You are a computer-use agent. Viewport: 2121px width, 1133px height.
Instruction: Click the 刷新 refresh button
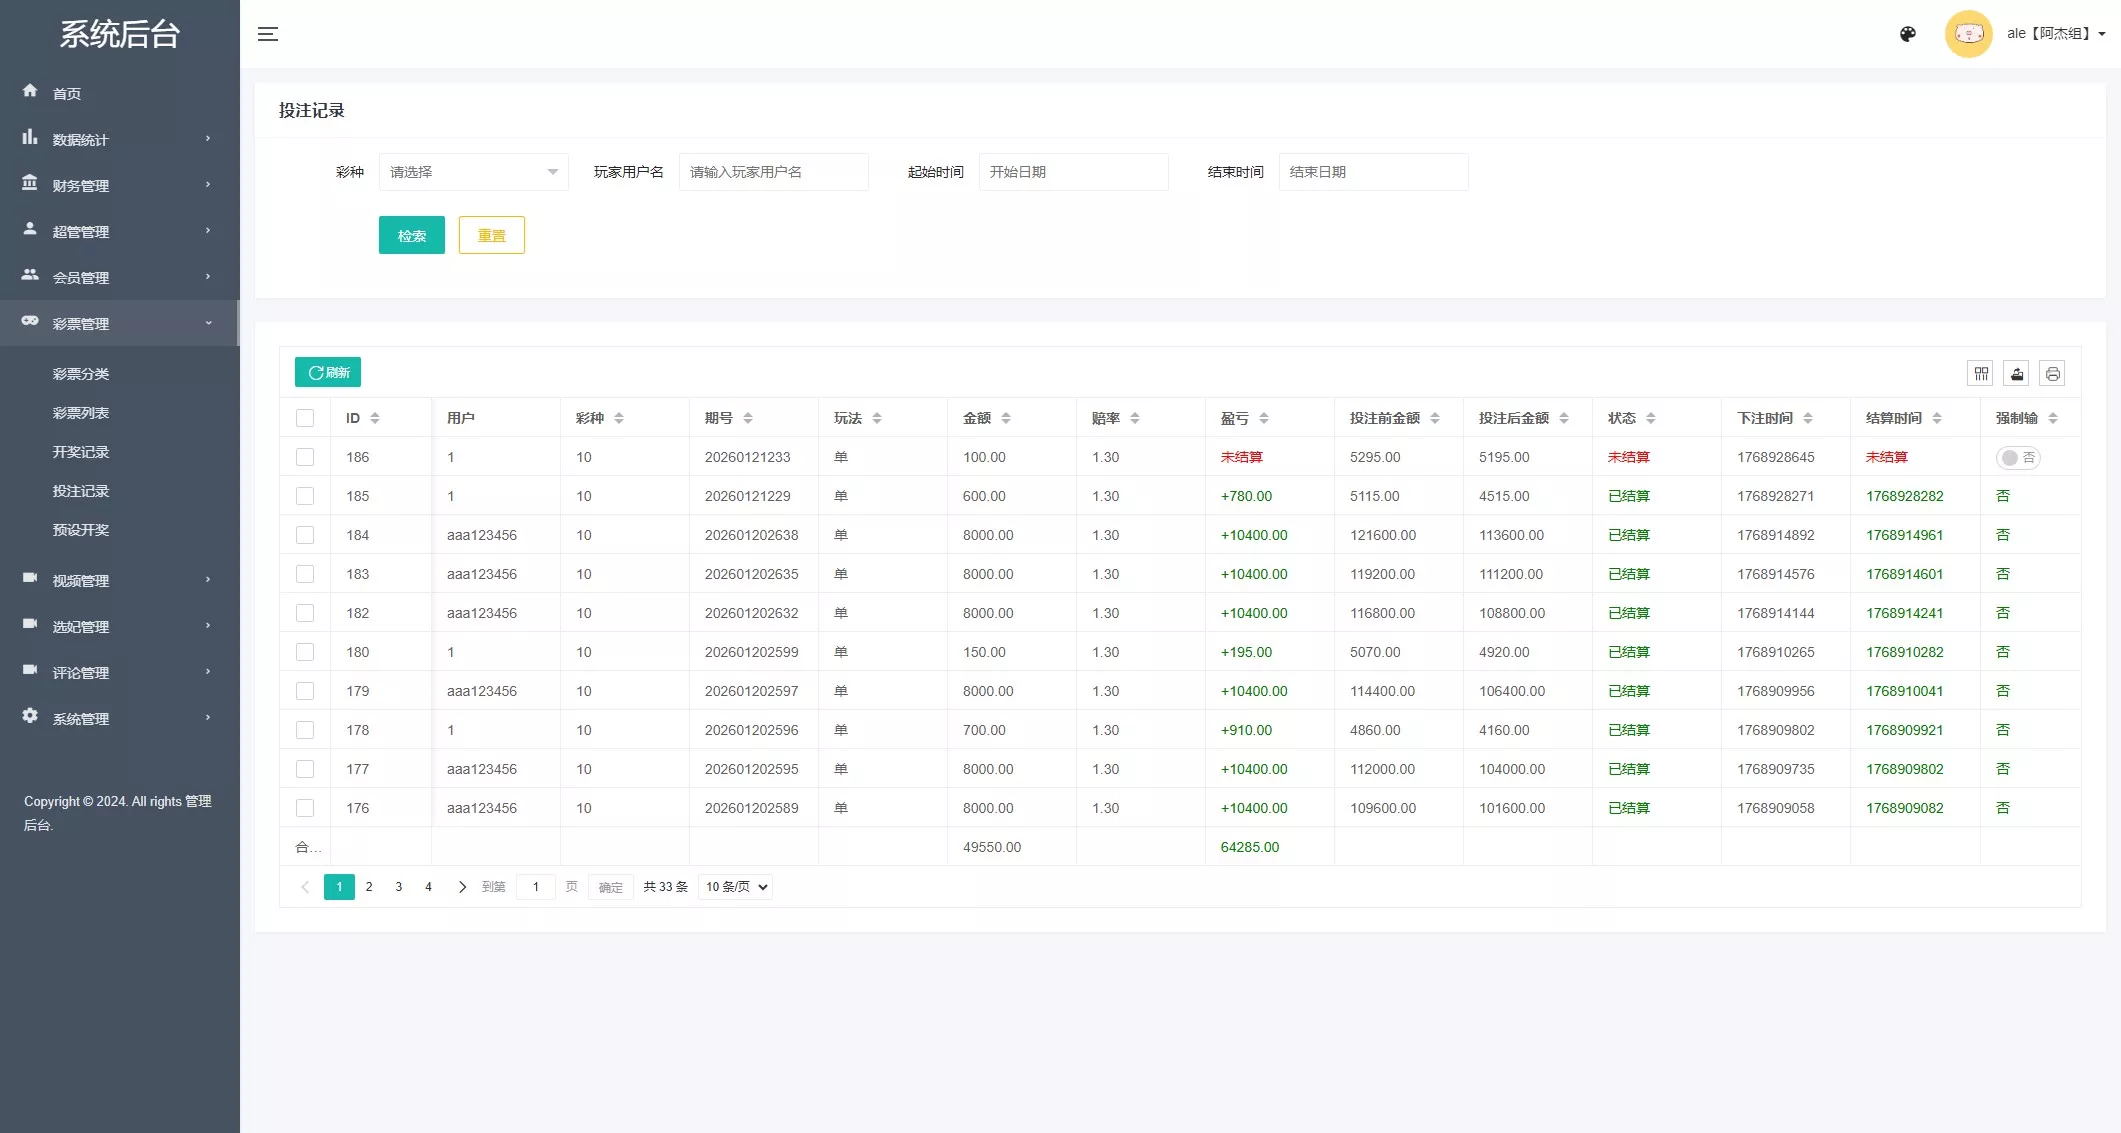(x=328, y=372)
